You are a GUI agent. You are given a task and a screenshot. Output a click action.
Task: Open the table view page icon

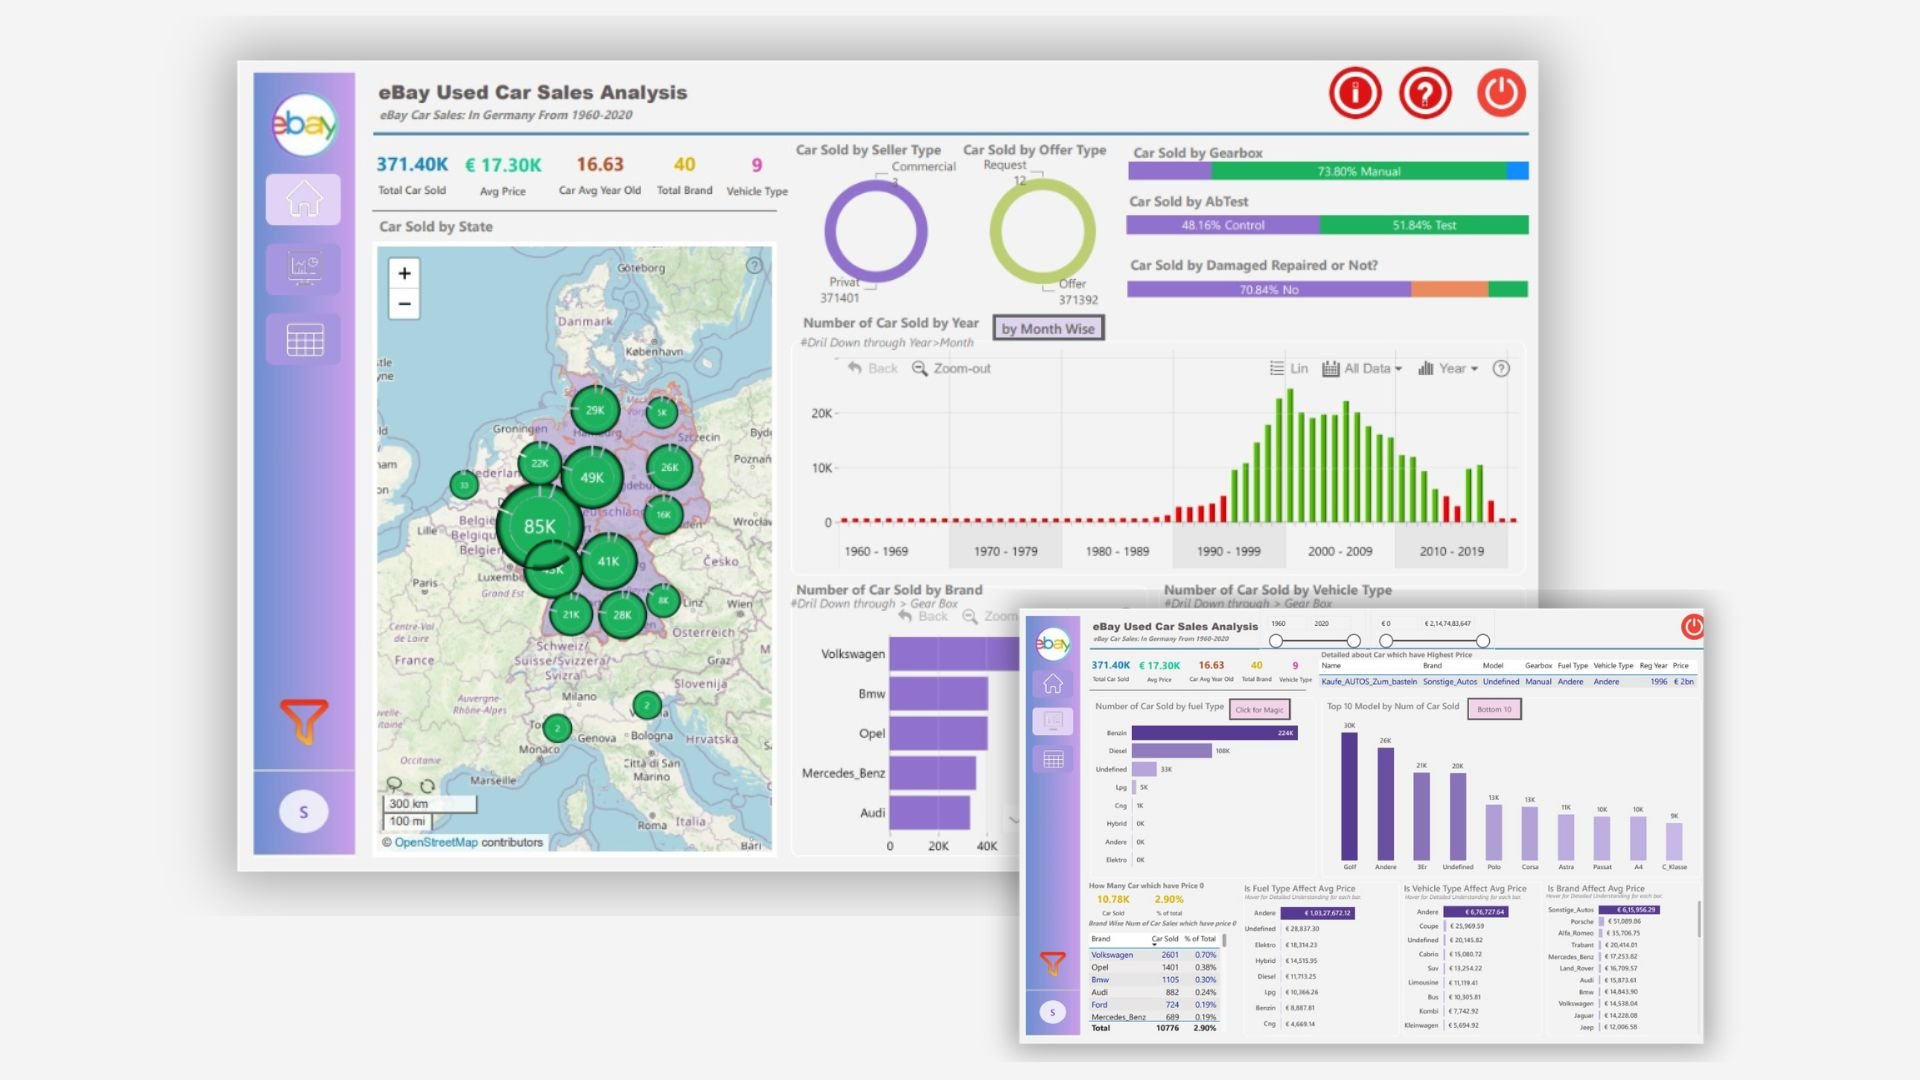(x=303, y=340)
